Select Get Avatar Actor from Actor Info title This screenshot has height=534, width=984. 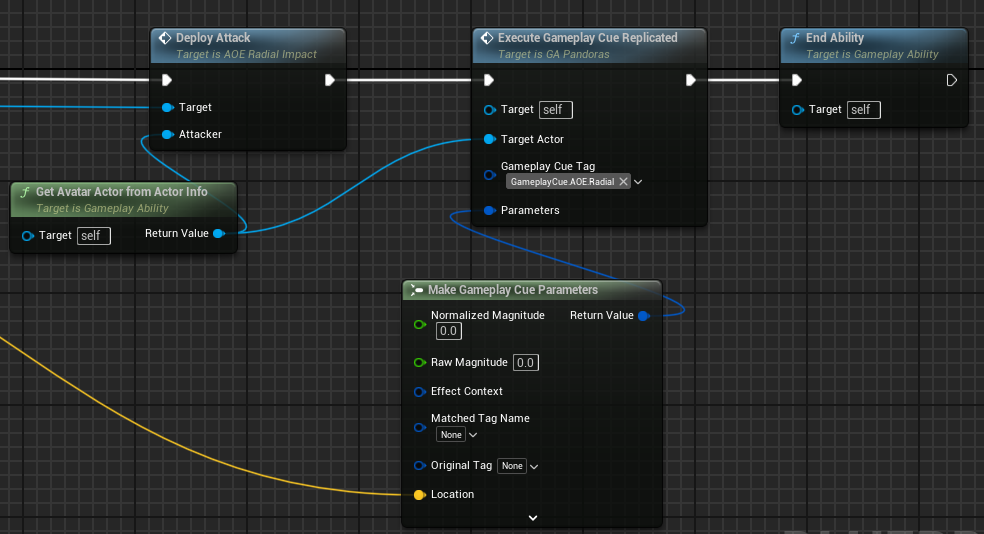pyautogui.click(x=122, y=191)
